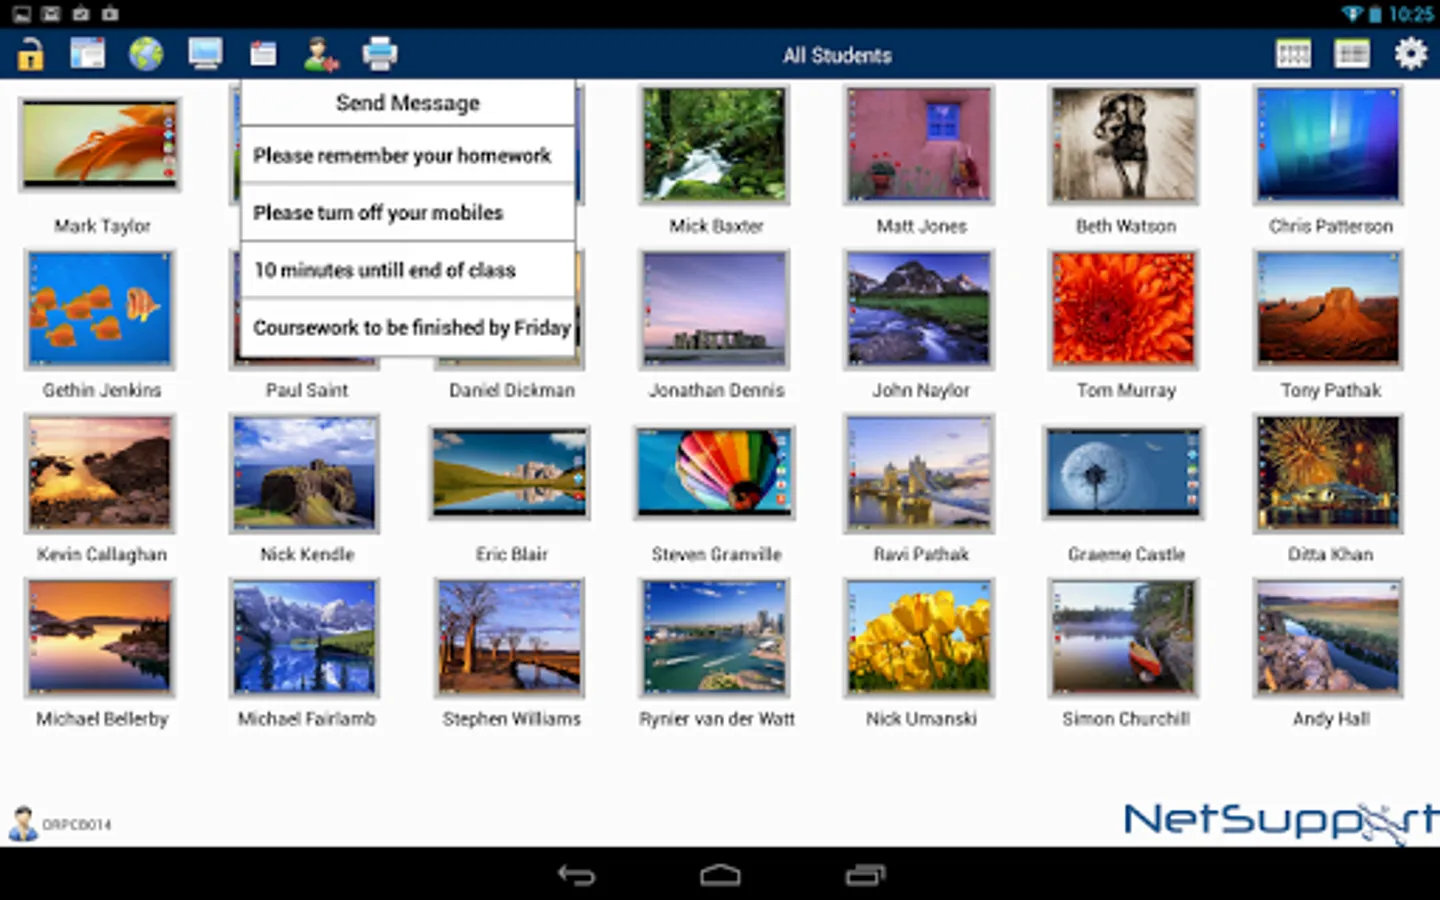Click the 'ORPC0014' label

77,825
